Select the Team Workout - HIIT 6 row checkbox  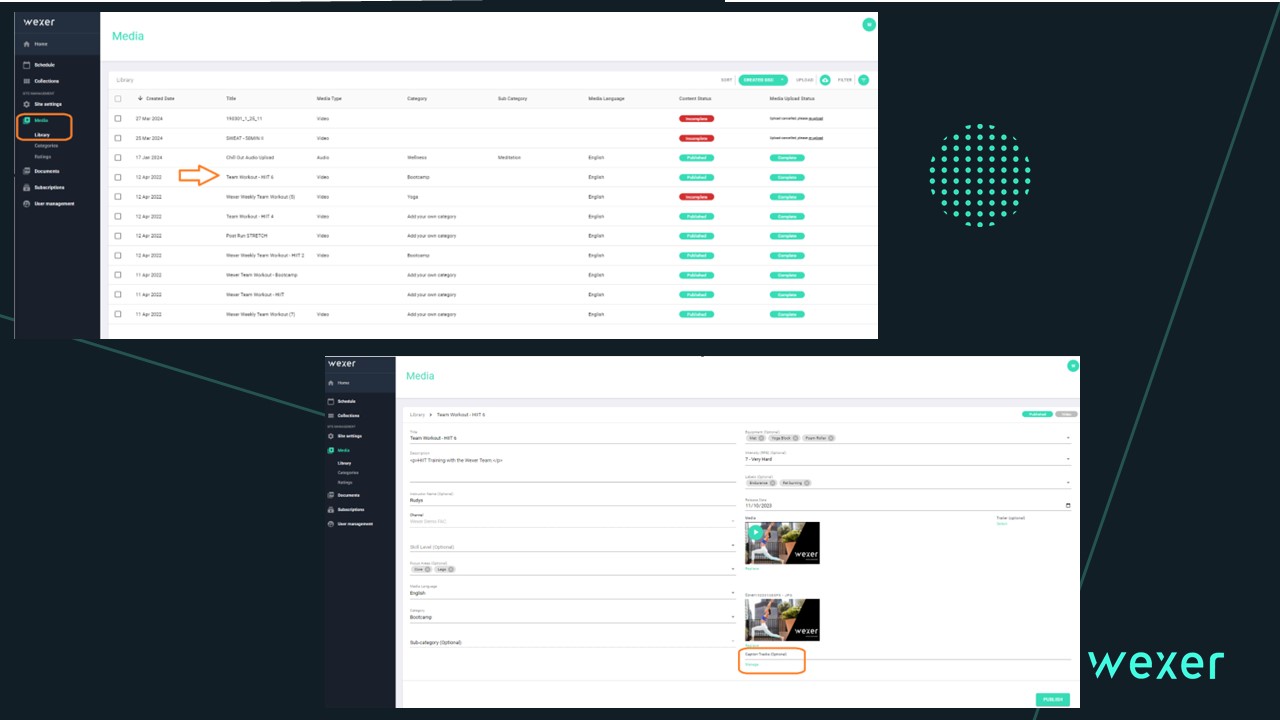coord(118,177)
